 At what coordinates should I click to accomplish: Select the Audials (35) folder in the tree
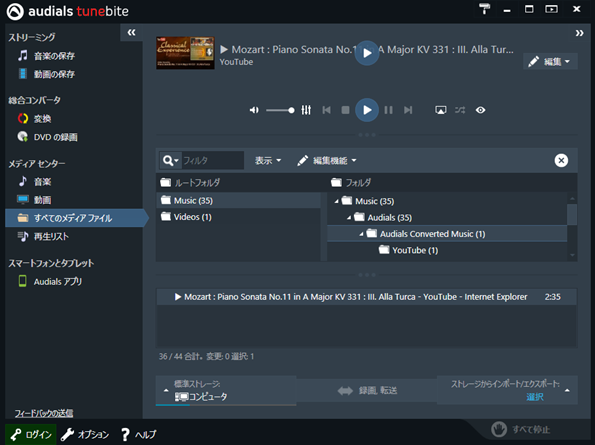tap(383, 217)
